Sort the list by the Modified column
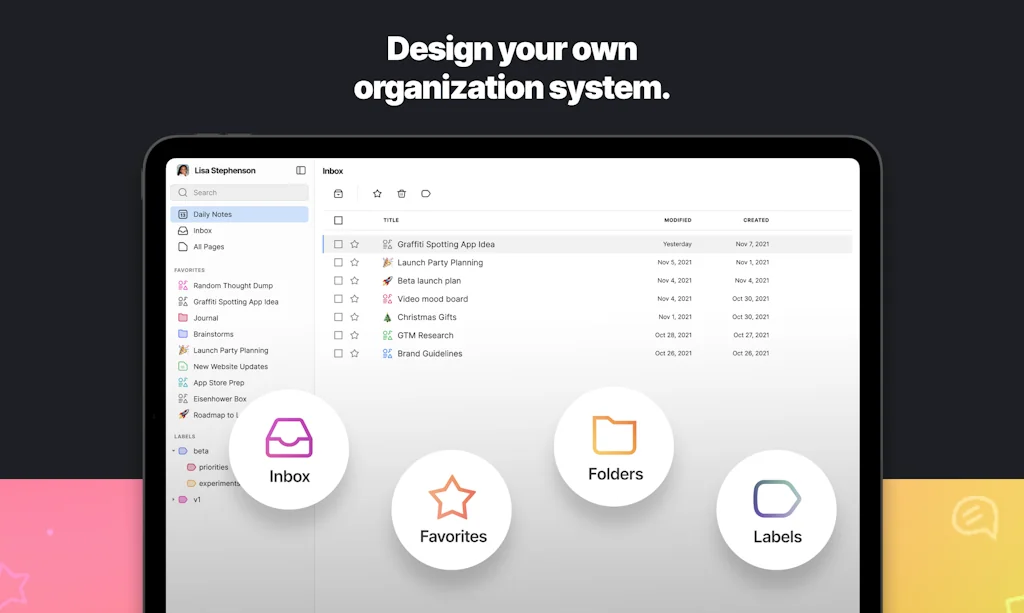 click(x=677, y=220)
